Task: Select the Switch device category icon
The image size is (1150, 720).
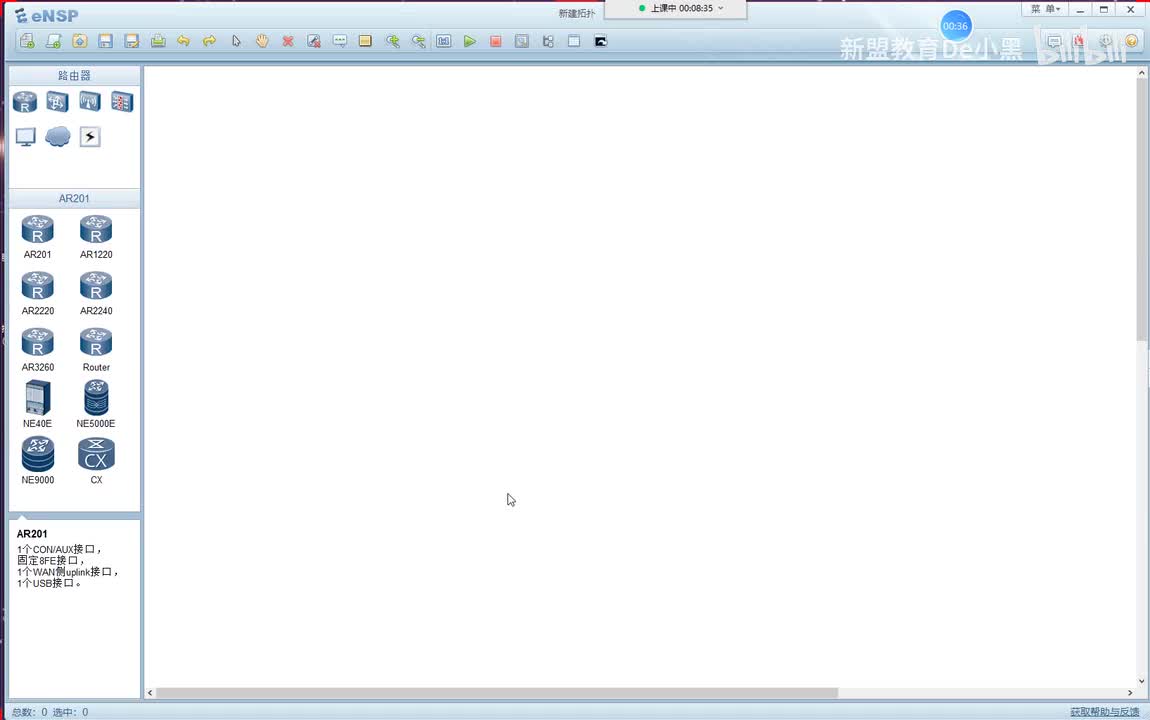Action: click(x=57, y=102)
